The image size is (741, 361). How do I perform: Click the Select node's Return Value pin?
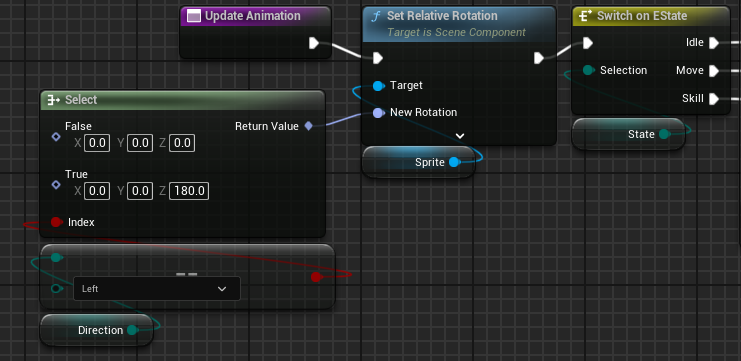pyautogui.click(x=308, y=126)
